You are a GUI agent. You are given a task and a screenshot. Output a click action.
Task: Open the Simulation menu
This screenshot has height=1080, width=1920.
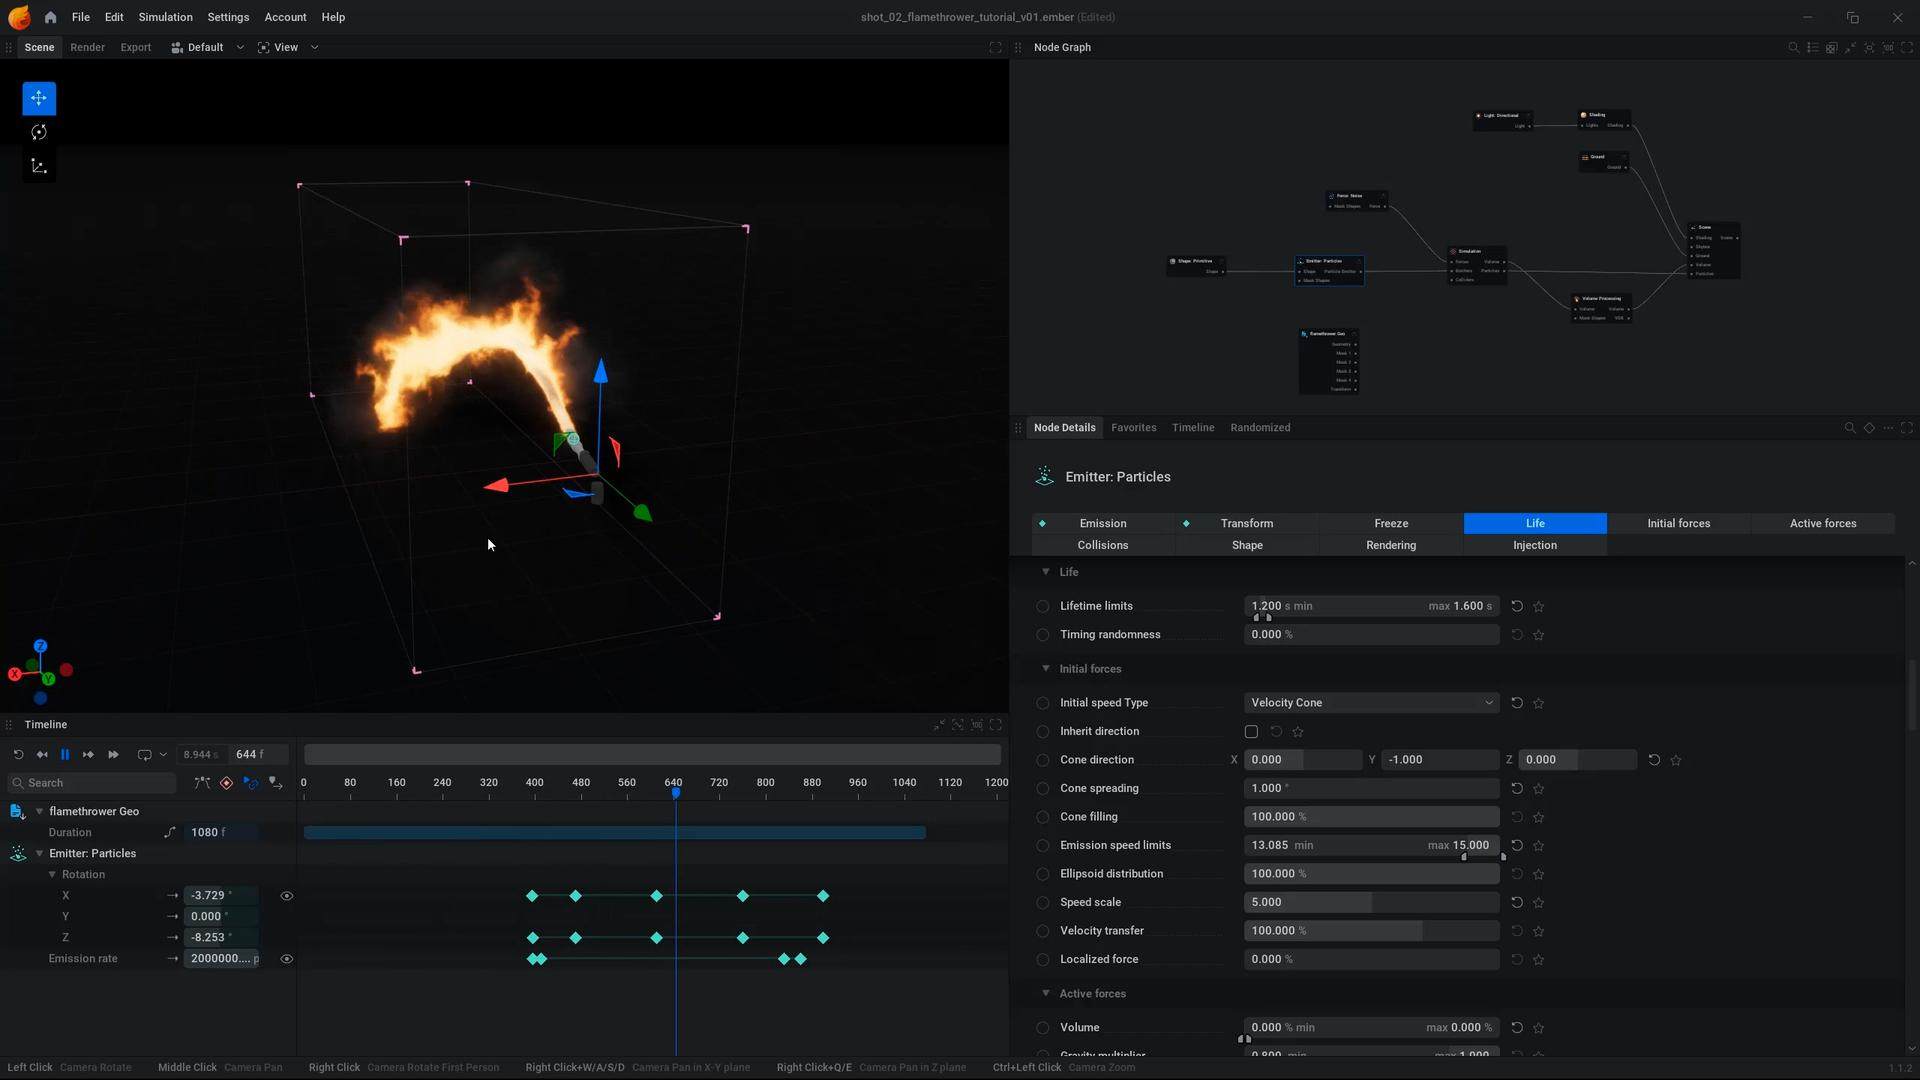click(x=165, y=17)
